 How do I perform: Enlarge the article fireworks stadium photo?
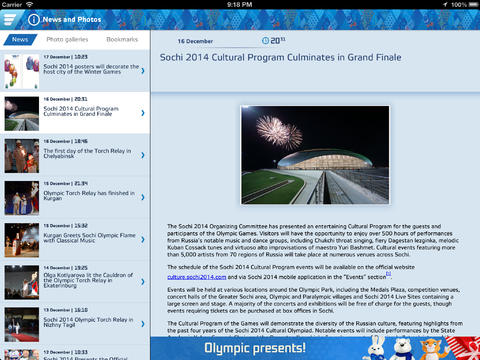(315, 155)
